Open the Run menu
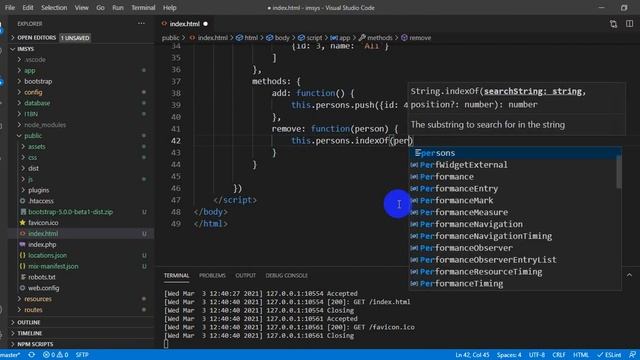 click(118, 8)
